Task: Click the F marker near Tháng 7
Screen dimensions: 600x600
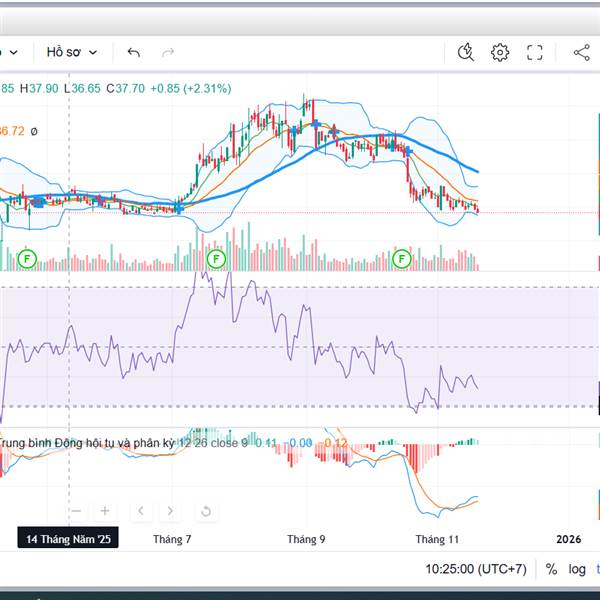Action: (215, 260)
